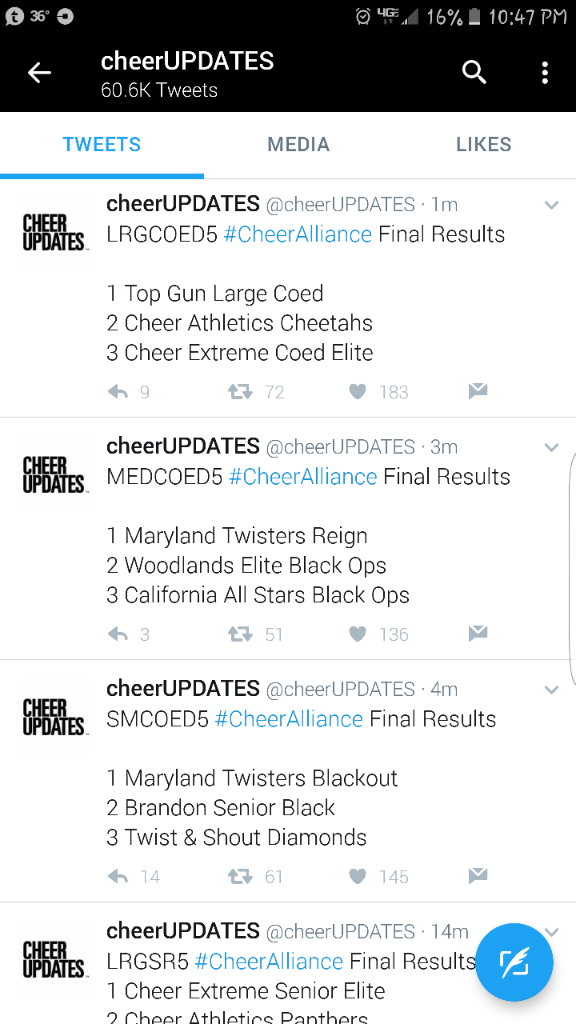The width and height of the screenshot is (576, 1024).
Task: Open the three-dot overflow menu
Action: point(545,72)
